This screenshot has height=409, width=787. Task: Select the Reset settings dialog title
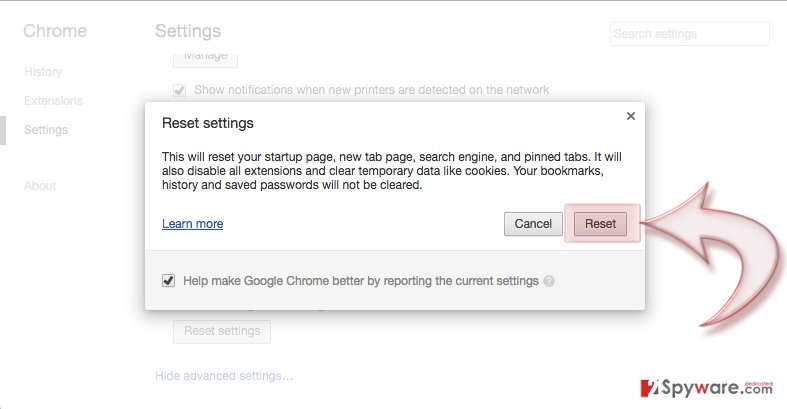pyautogui.click(x=208, y=123)
